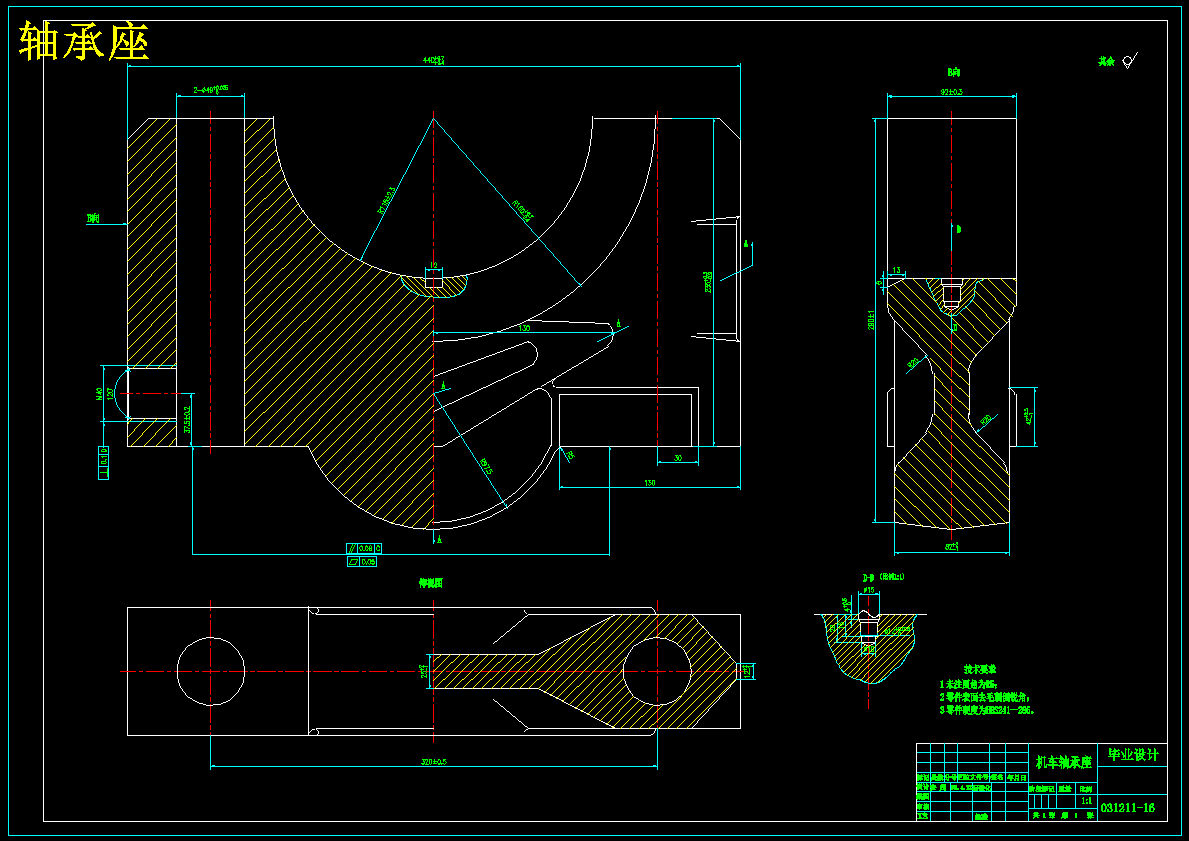Select the surface roughness symbol beside 其余
Image resolution: width=1189 pixels, height=841 pixels.
(x=1130, y=61)
